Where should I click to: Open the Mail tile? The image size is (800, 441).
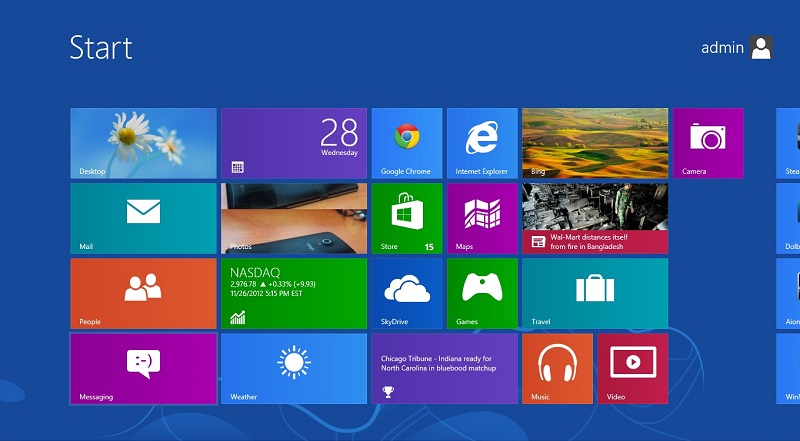coord(143,218)
